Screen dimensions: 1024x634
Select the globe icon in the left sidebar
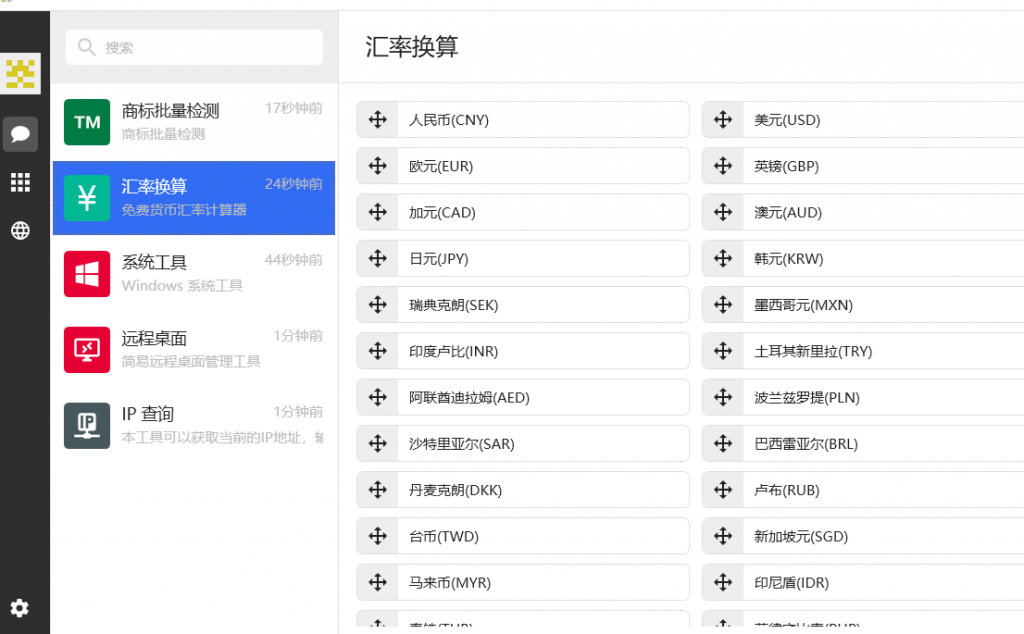(20, 230)
